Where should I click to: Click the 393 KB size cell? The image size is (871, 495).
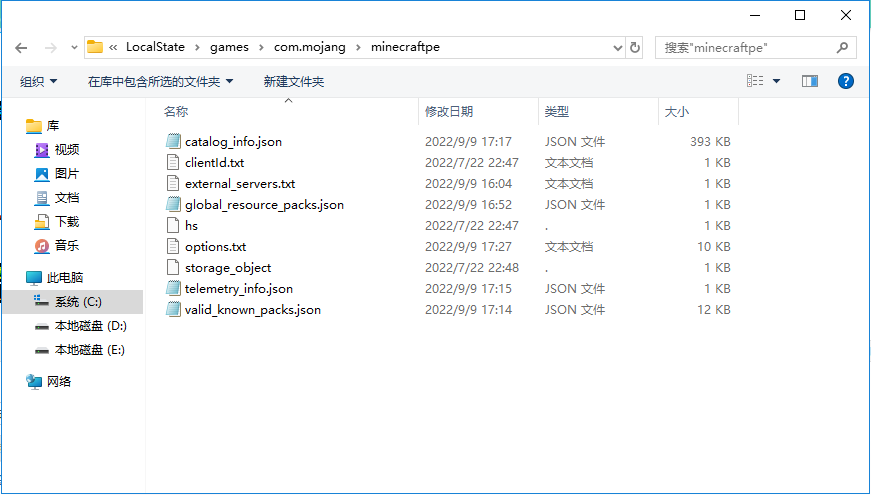point(710,142)
